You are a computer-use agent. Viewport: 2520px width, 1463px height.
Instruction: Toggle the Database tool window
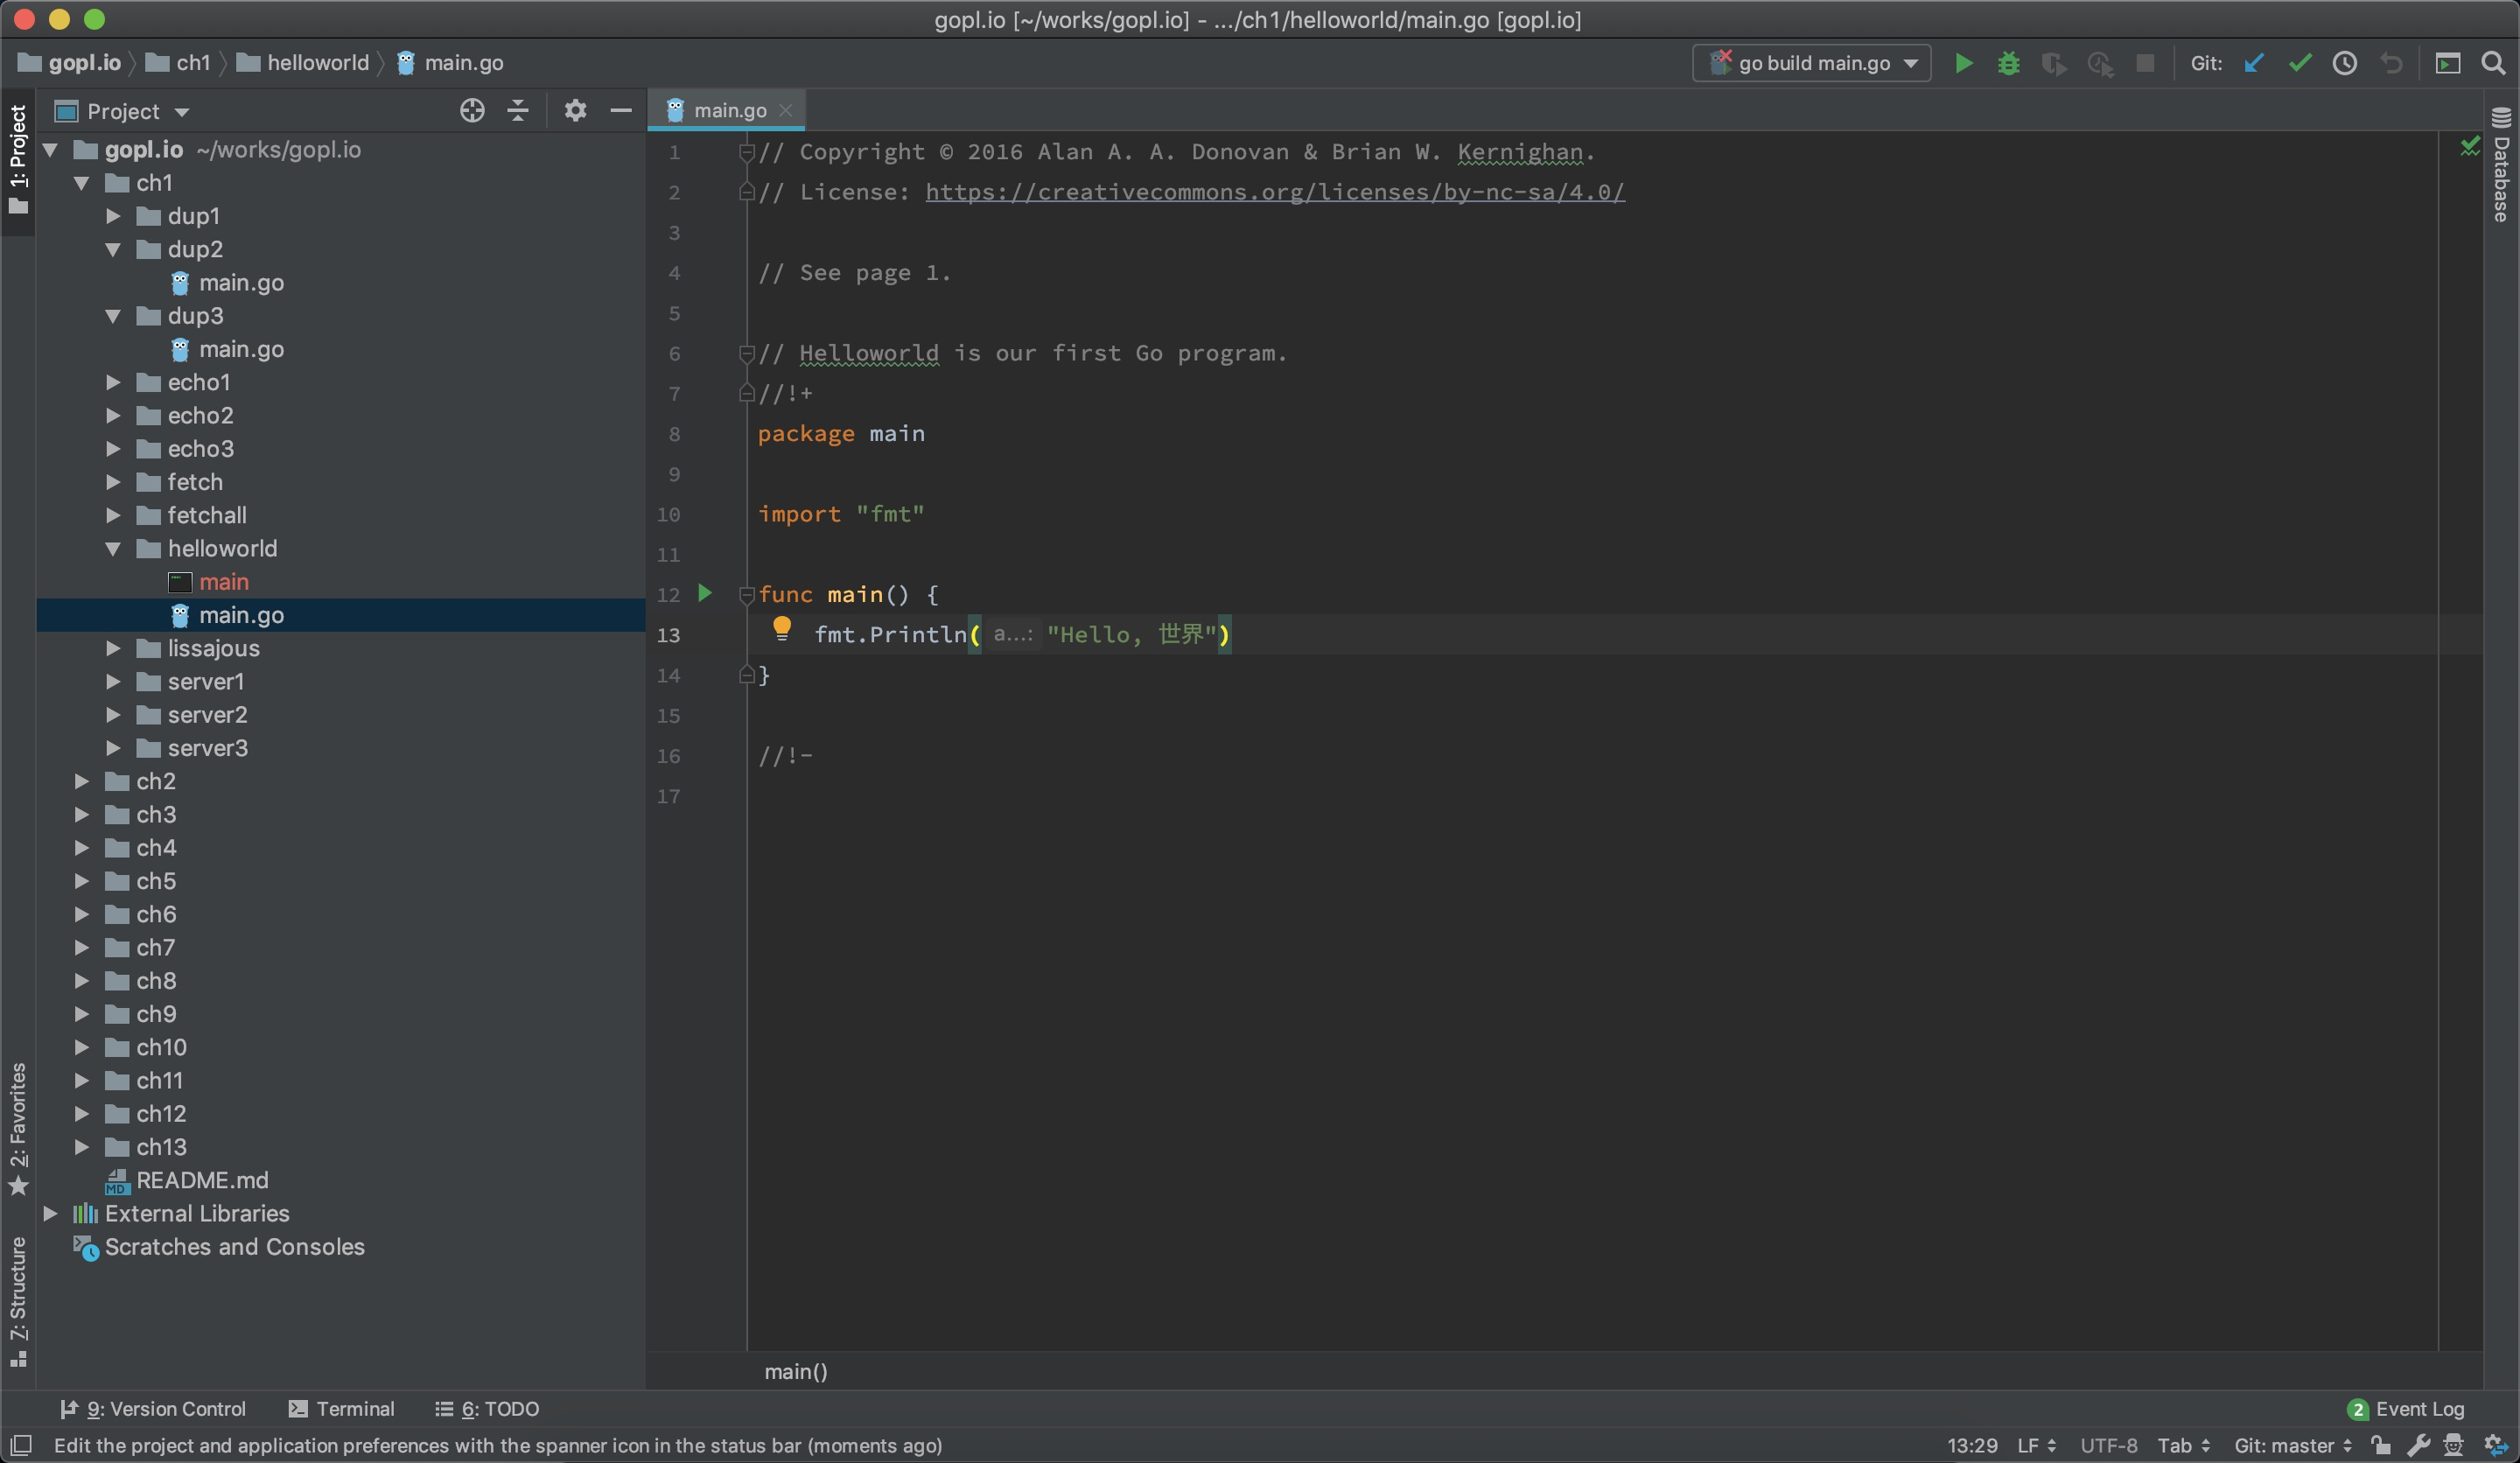(x=2501, y=165)
